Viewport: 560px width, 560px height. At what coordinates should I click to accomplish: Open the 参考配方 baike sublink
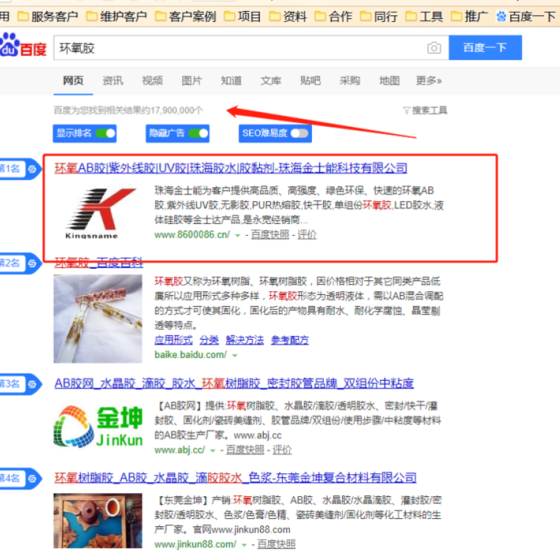[x=290, y=340]
